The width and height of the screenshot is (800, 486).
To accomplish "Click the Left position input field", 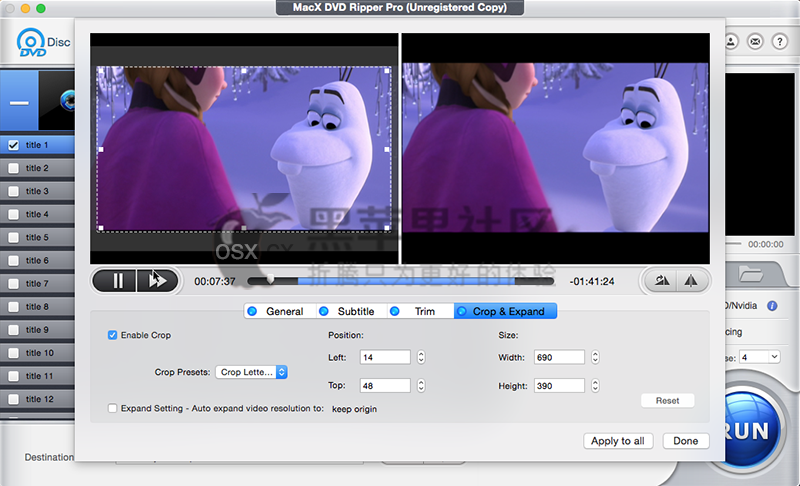I will tap(385, 357).
